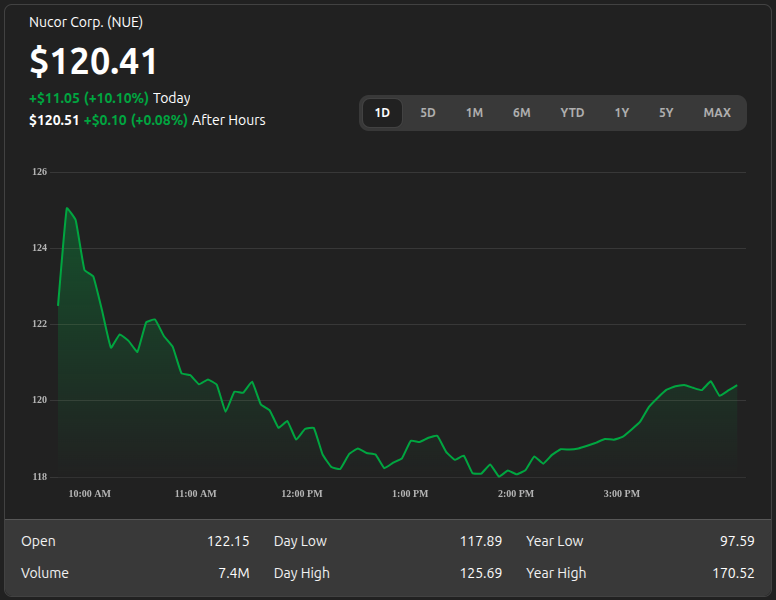This screenshot has height=600, width=776.
Task: Click the Day Low label
Action: point(300,541)
